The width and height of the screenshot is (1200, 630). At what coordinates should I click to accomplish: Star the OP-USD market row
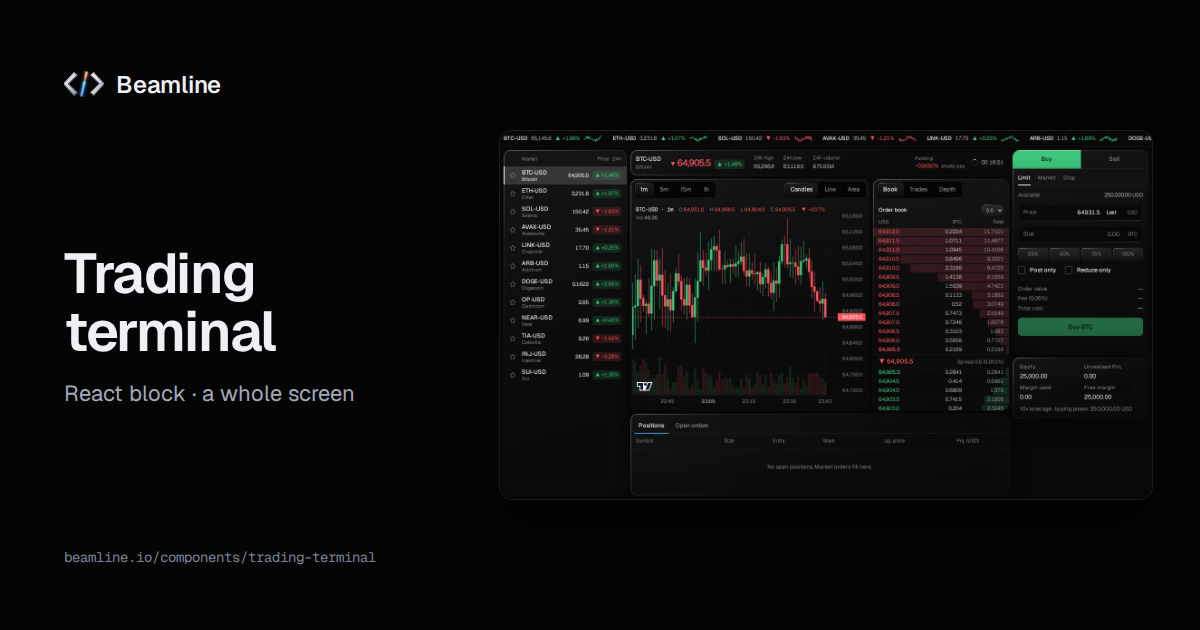point(513,302)
